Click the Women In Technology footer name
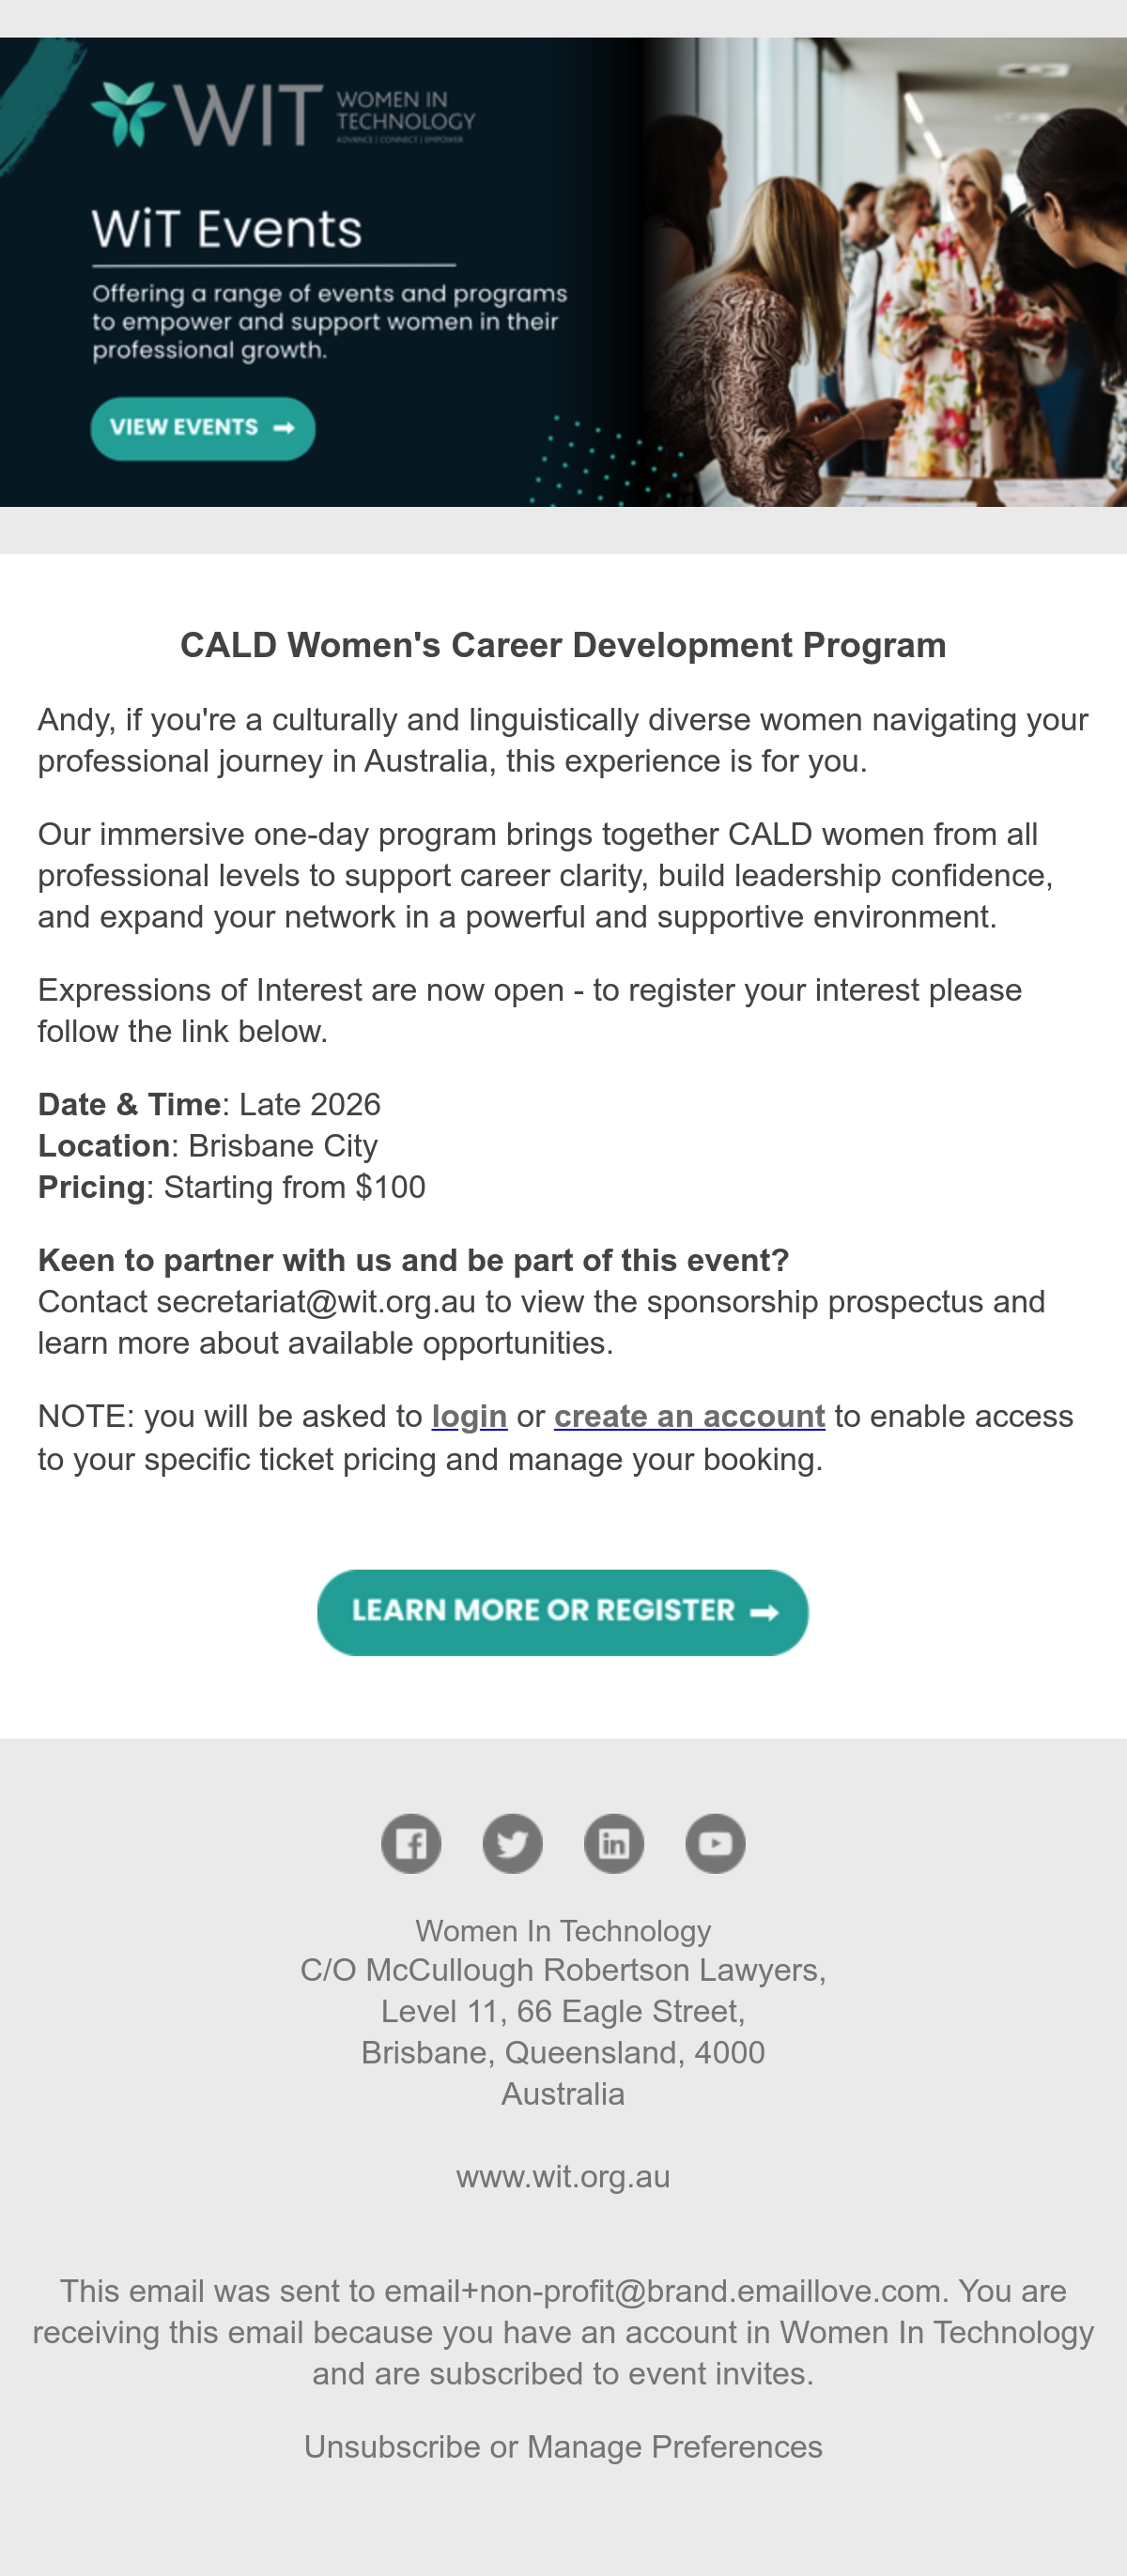The image size is (1127, 2576). (x=563, y=1930)
